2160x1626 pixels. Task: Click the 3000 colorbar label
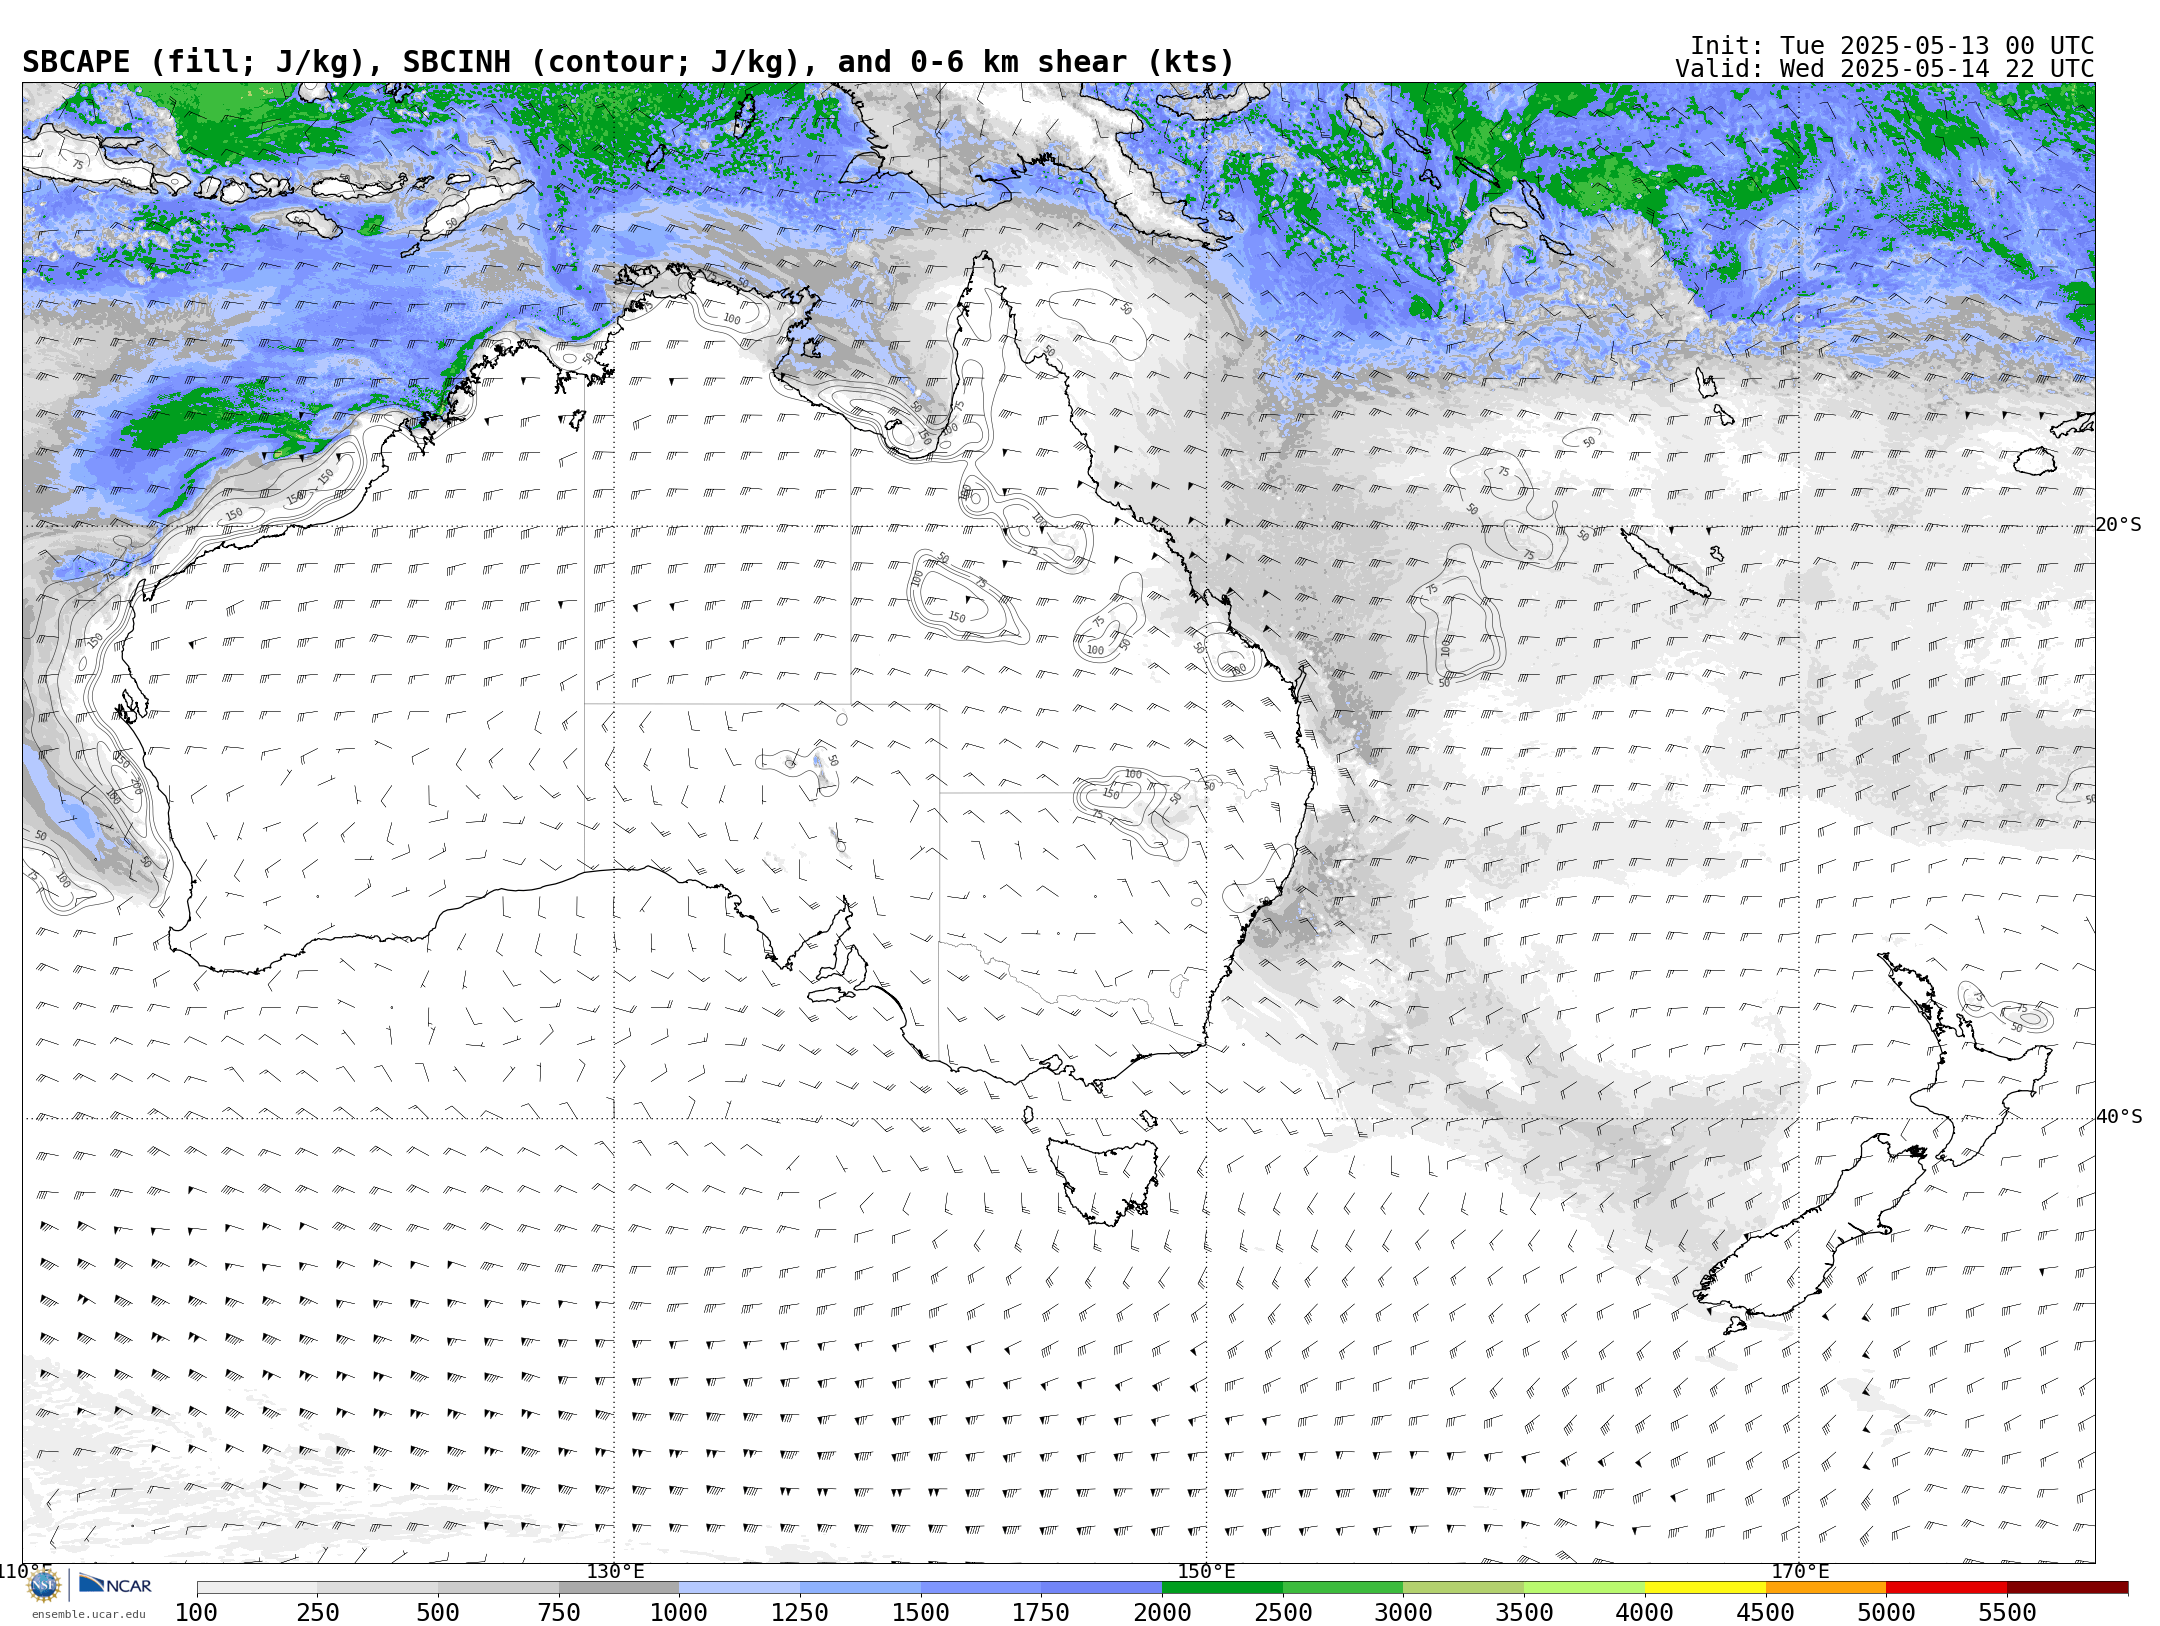1403,1612
